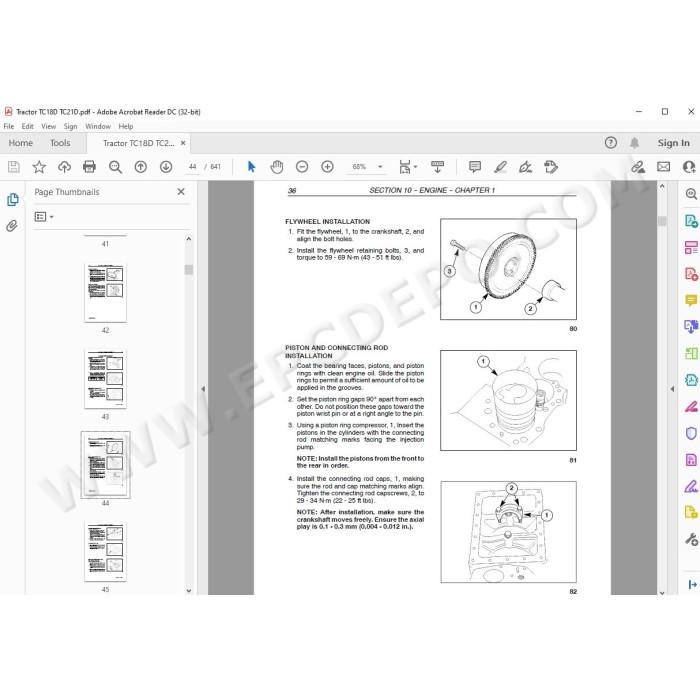
Task: Select the page 45 thumbnail
Action: (x=105, y=552)
